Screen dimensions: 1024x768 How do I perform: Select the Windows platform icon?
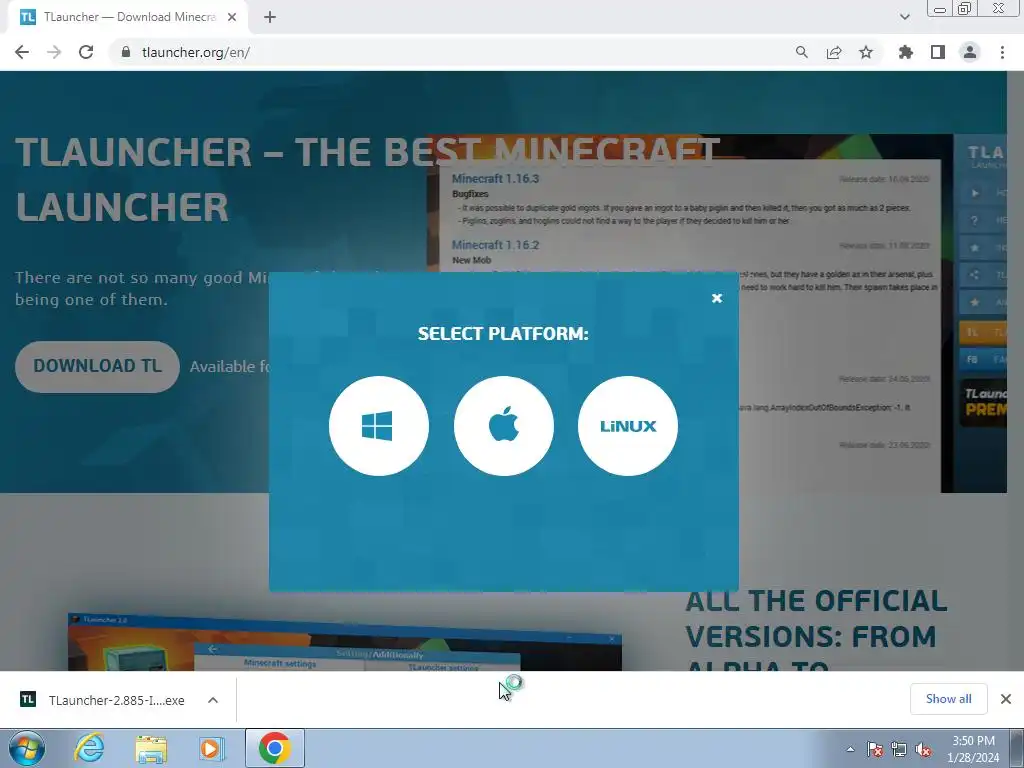pyautogui.click(x=379, y=426)
